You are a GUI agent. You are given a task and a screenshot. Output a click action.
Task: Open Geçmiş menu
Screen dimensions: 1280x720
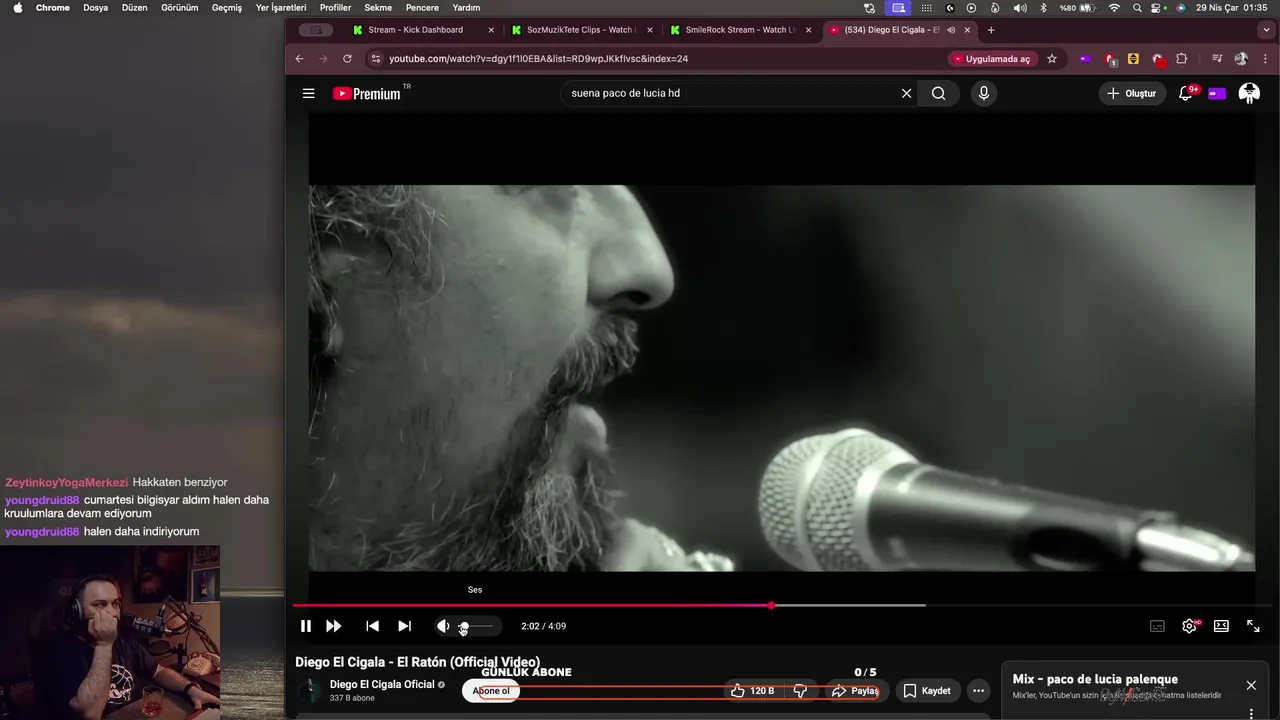(x=227, y=7)
